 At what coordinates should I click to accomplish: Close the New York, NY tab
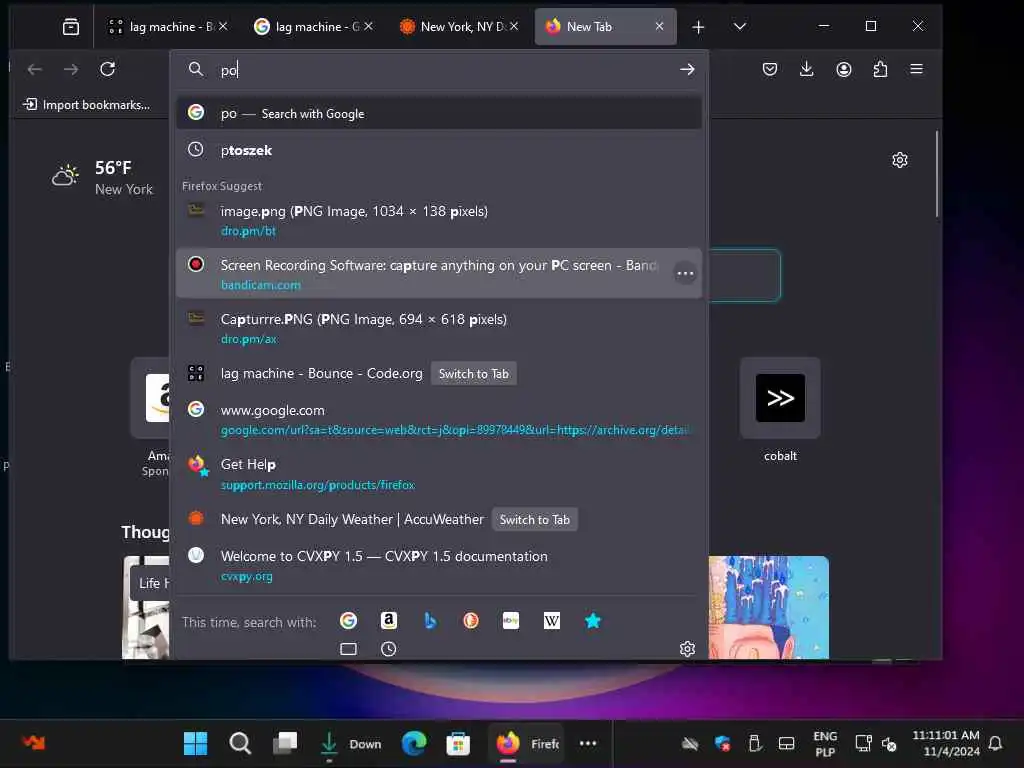(514, 26)
